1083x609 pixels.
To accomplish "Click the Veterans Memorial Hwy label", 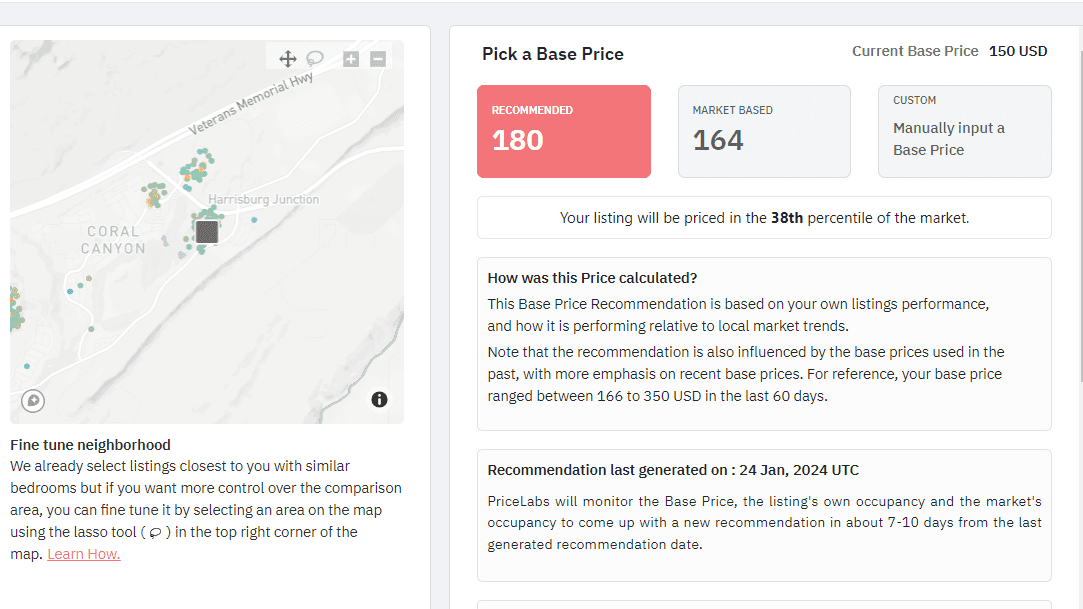I will tap(251, 103).
